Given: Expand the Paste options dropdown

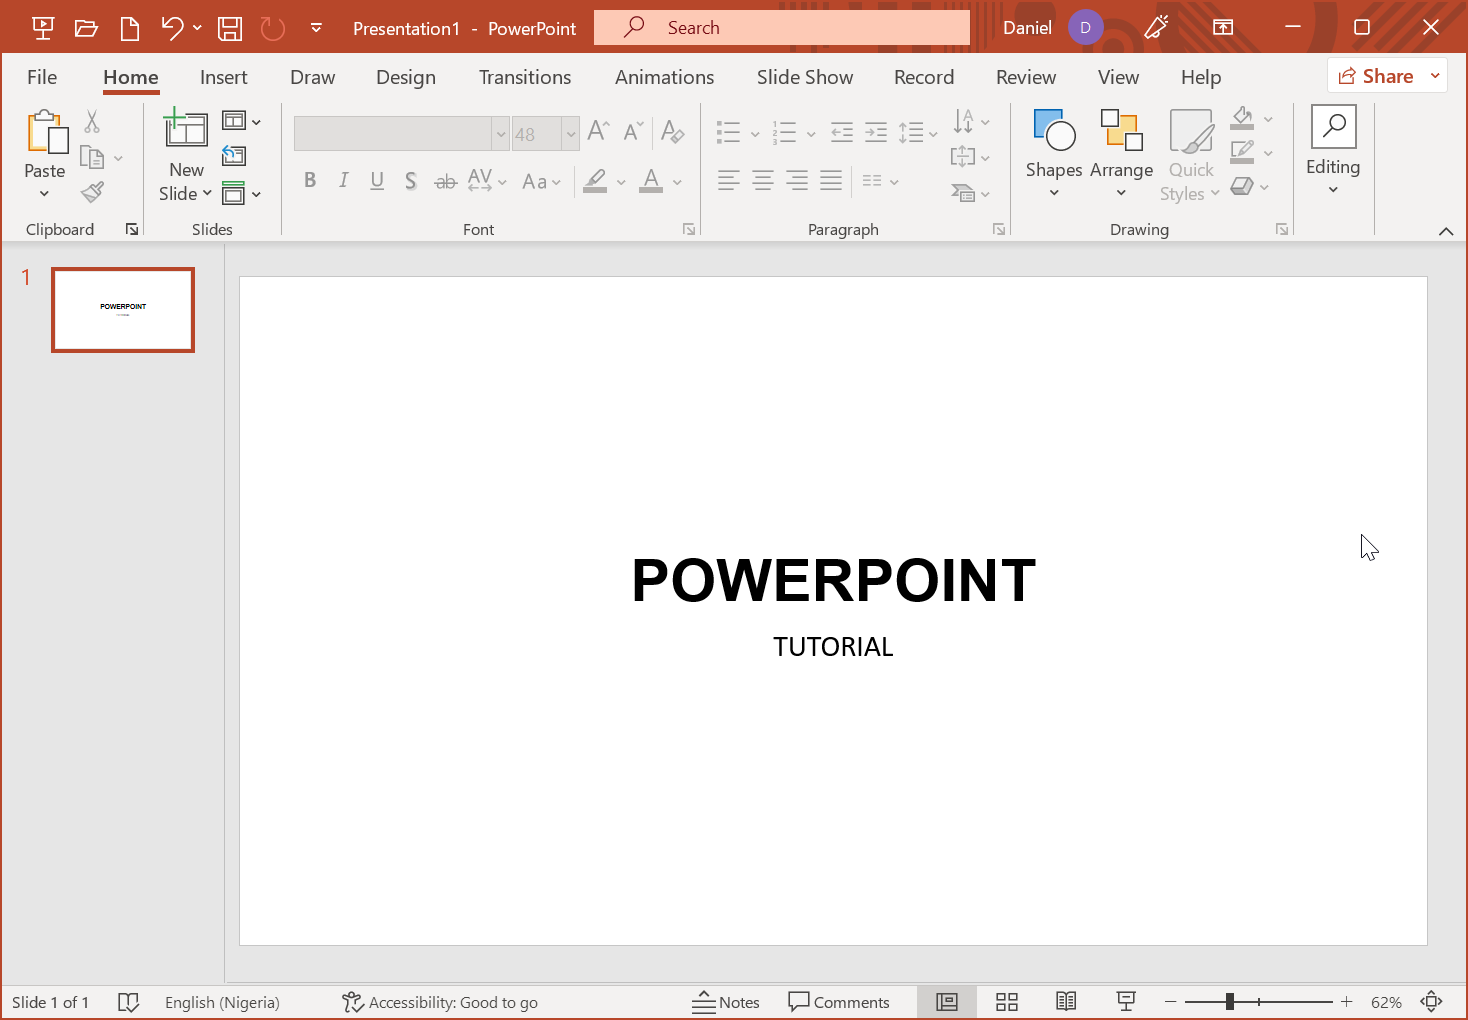Looking at the screenshot, I should 44,193.
